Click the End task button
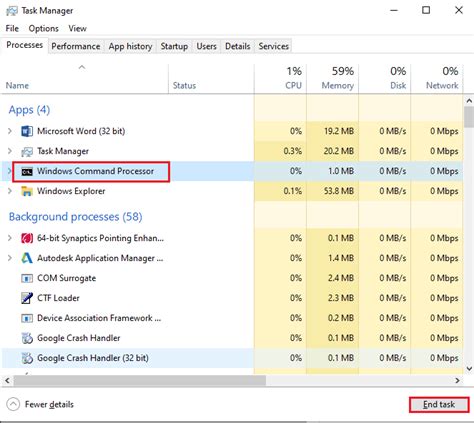The height and width of the screenshot is (423, 474). pyautogui.click(x=439, y=405)
